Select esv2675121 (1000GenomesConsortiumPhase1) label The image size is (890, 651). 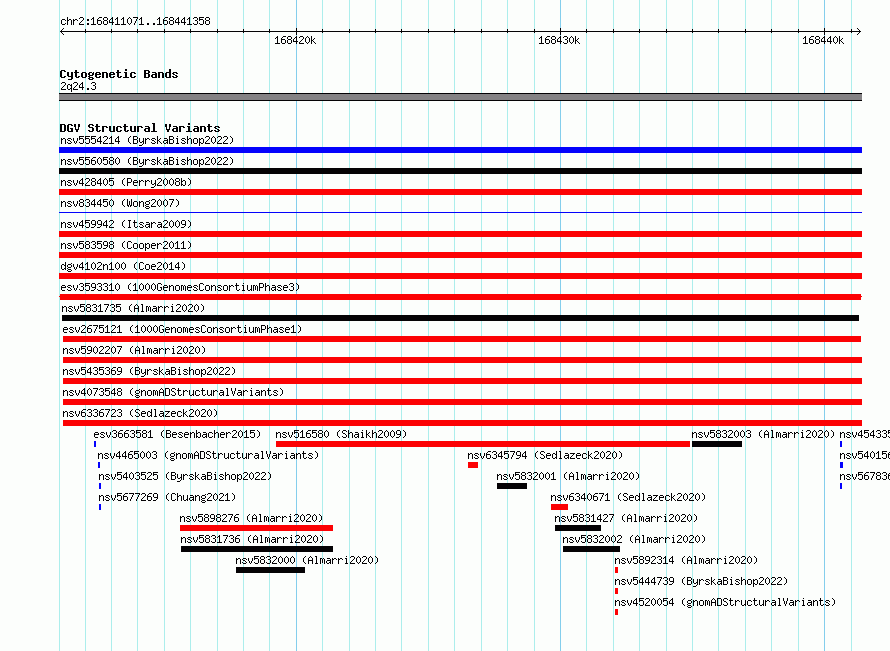pyautogui.click(x=182, y=329)
